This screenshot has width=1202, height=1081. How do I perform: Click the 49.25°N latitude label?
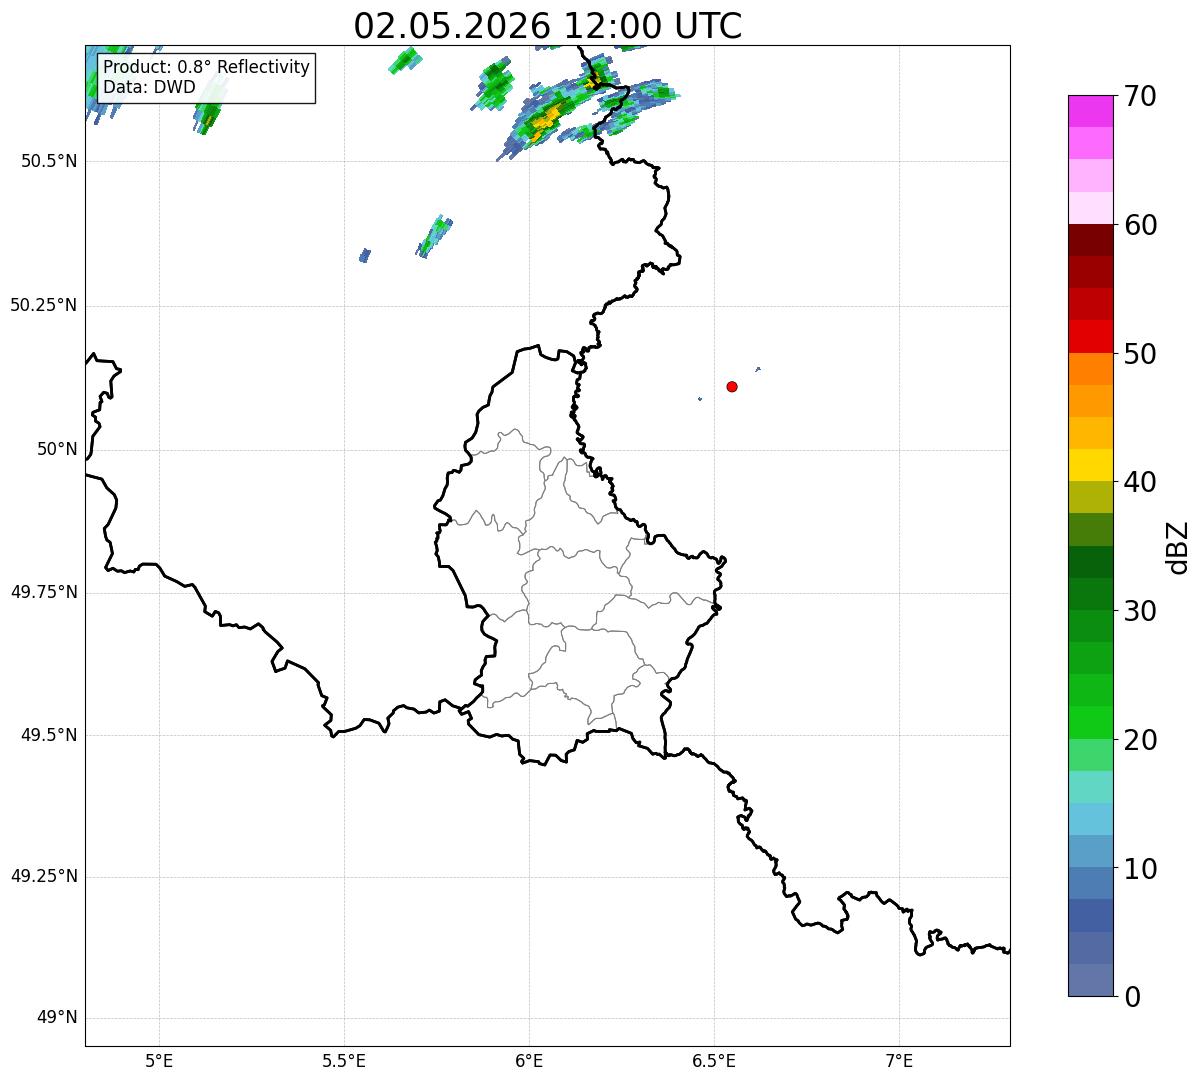[44, 877]
